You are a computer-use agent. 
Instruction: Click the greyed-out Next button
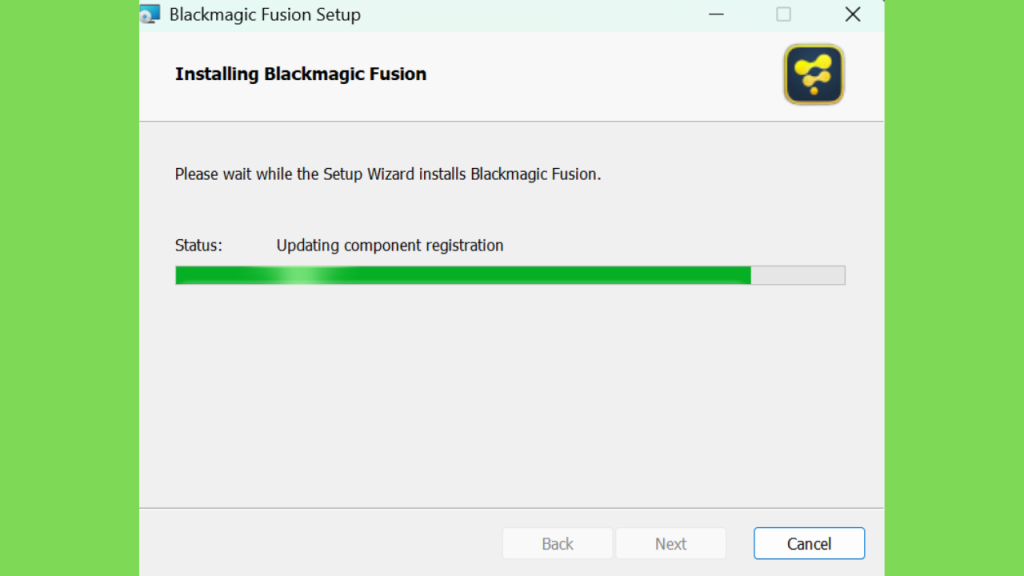point(670,543)
